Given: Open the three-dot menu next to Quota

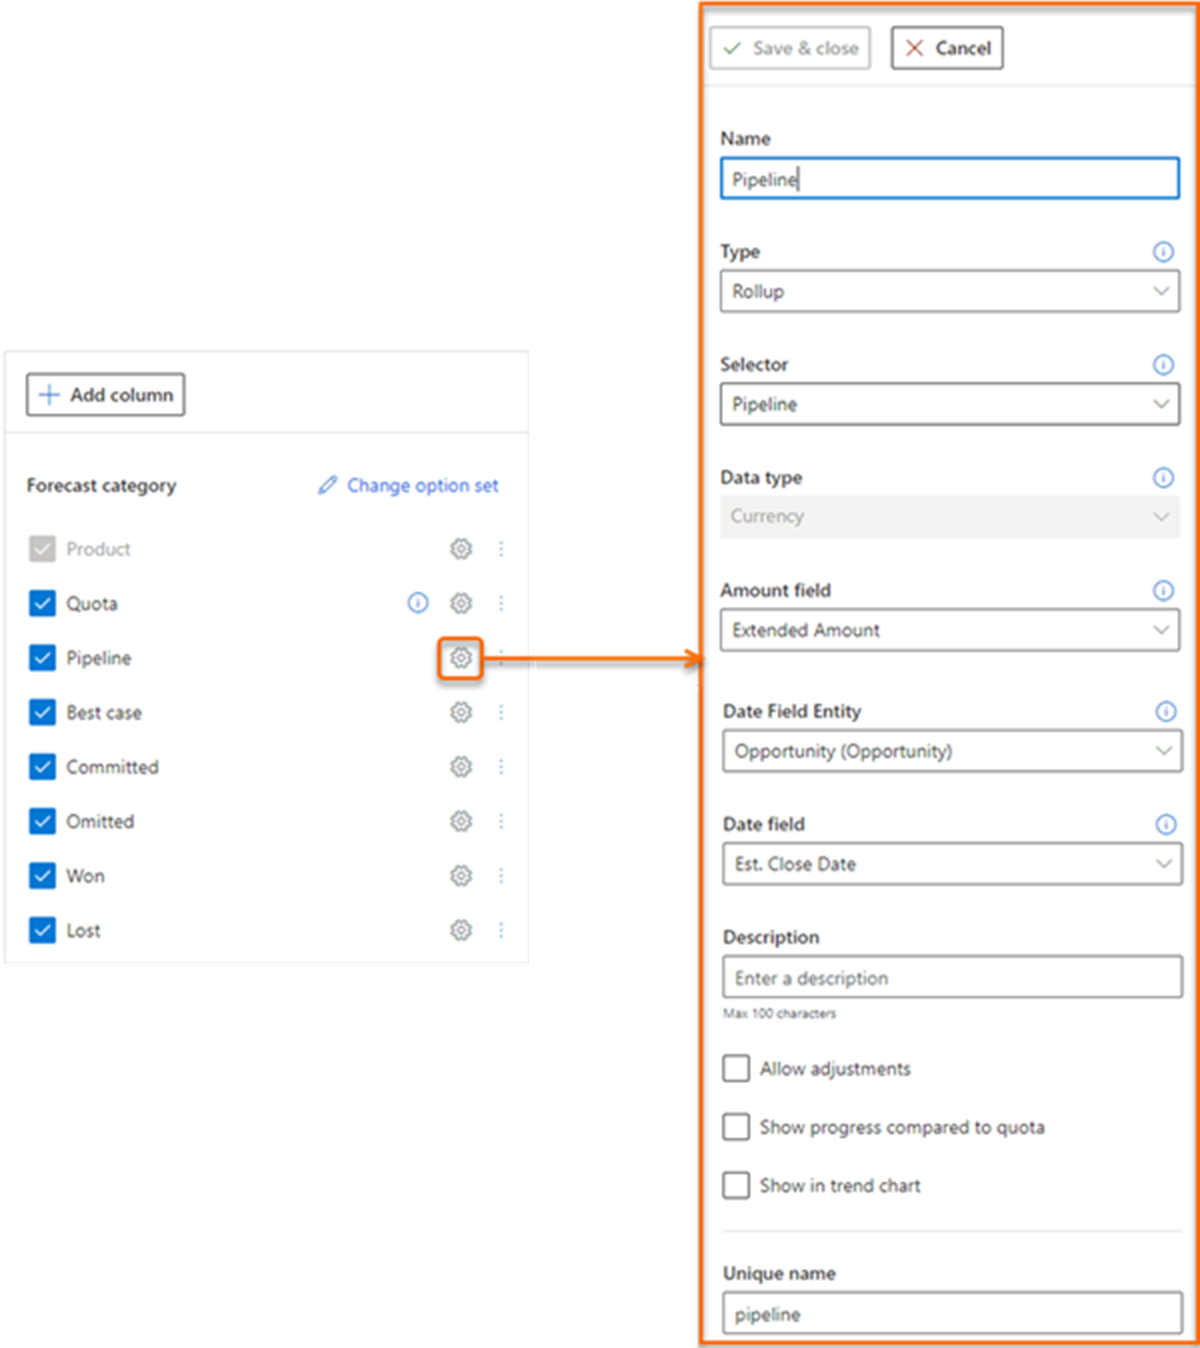Looking at the screenshot, I should (x=501, y=603).
